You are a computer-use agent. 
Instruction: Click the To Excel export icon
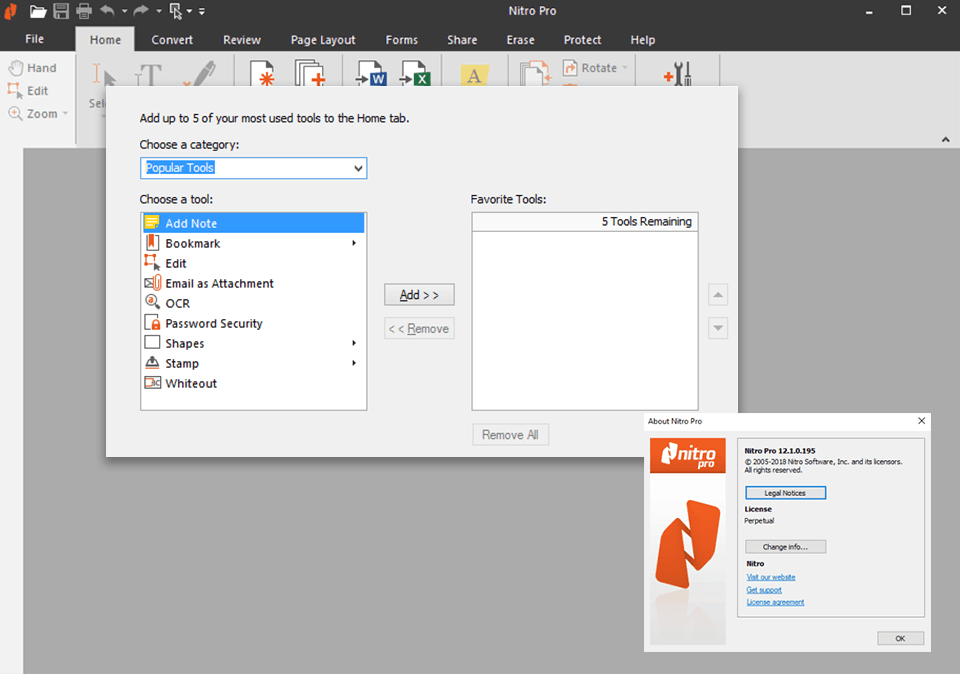point(415,74)
